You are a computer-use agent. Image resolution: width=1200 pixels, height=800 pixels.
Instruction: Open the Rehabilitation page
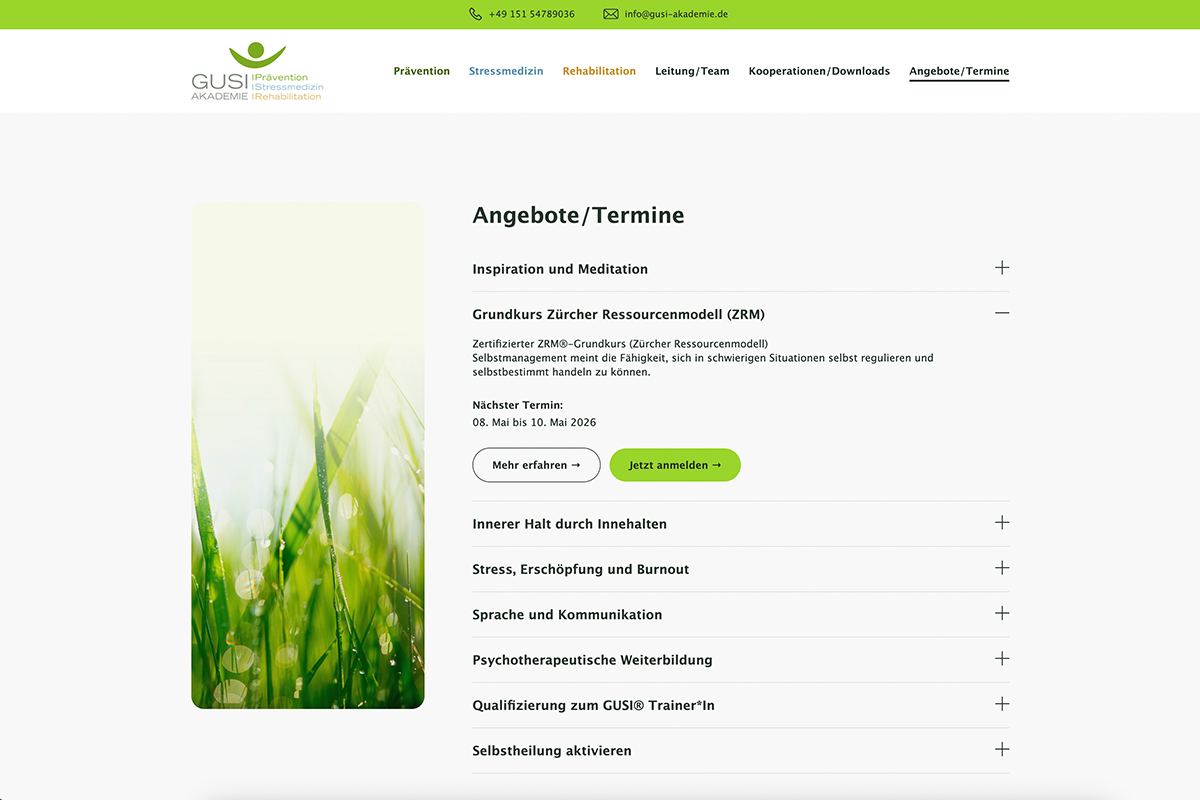point(599,71)
